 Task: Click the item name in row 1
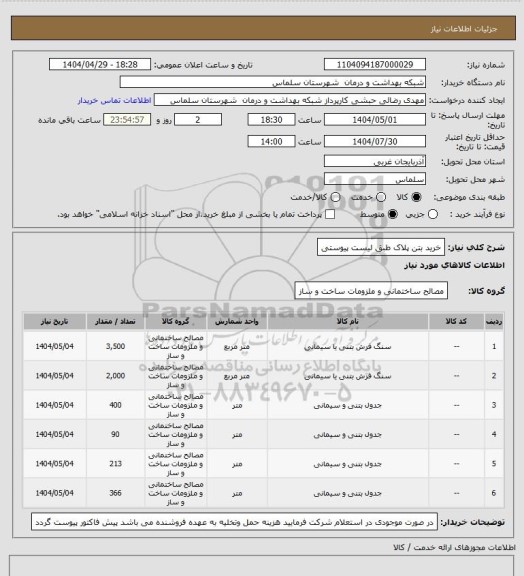click(348, 346)
